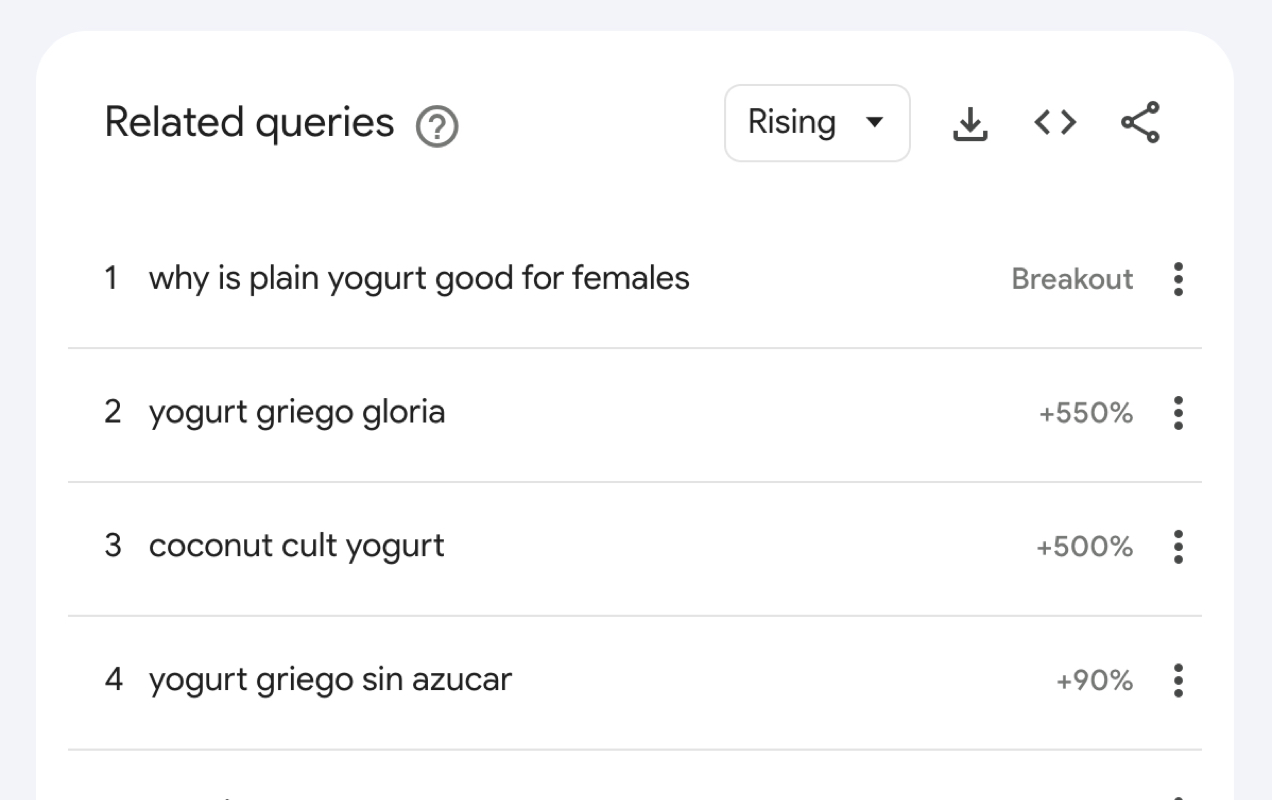Click the Breakout label
Viewport: 1272px width, 800px height.
(x=1072, y=279)
